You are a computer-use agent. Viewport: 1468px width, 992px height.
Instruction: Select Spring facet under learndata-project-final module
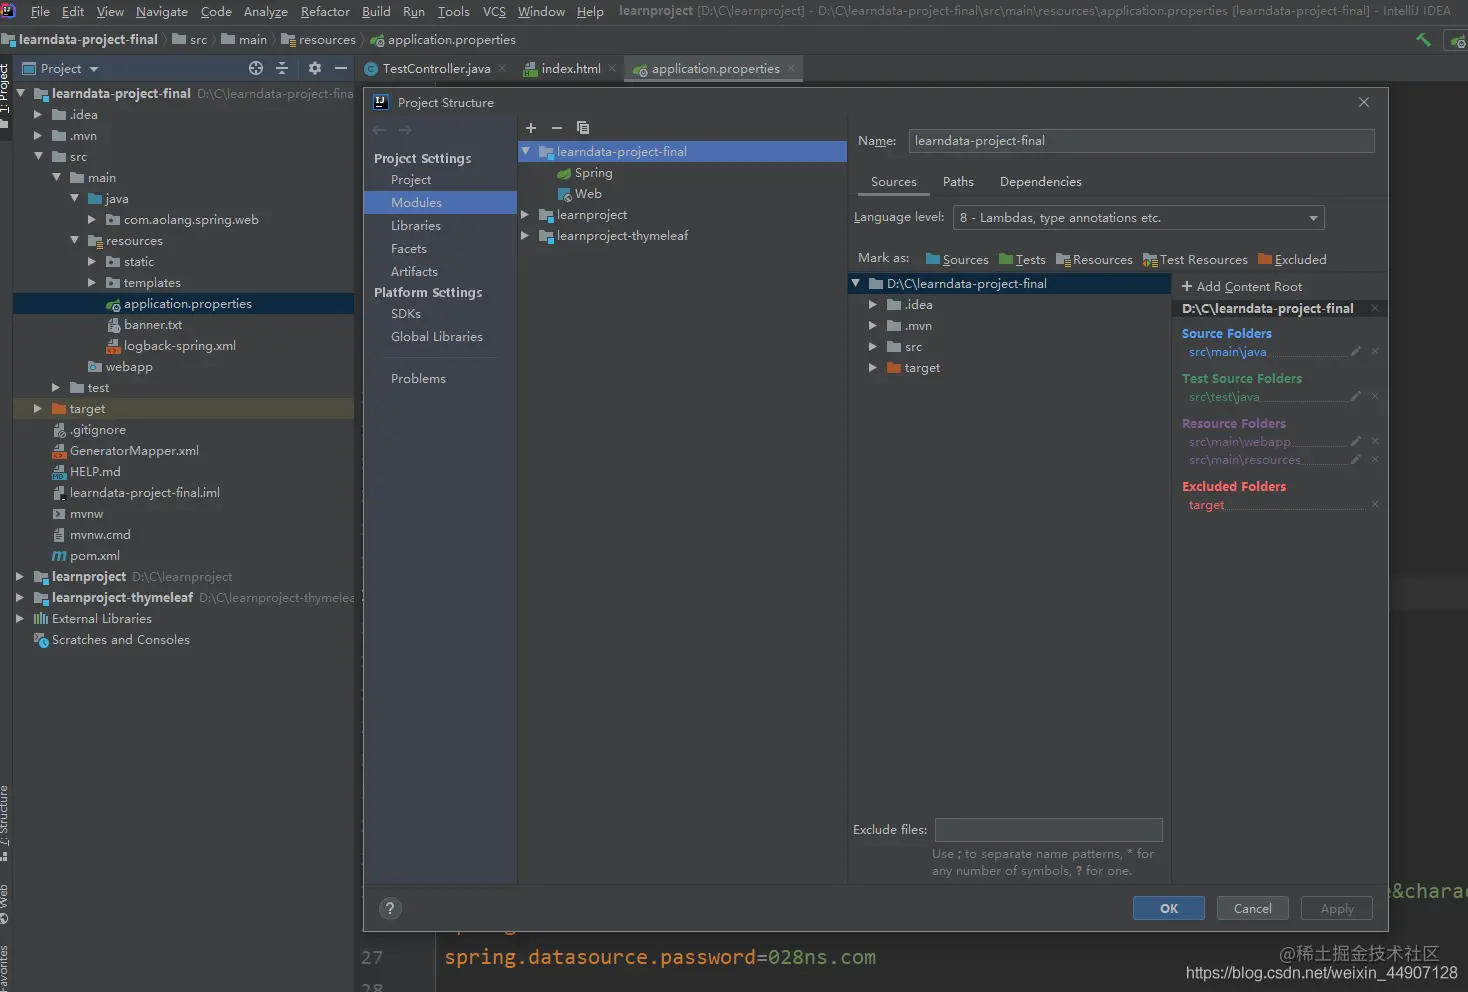click(585, 173)
